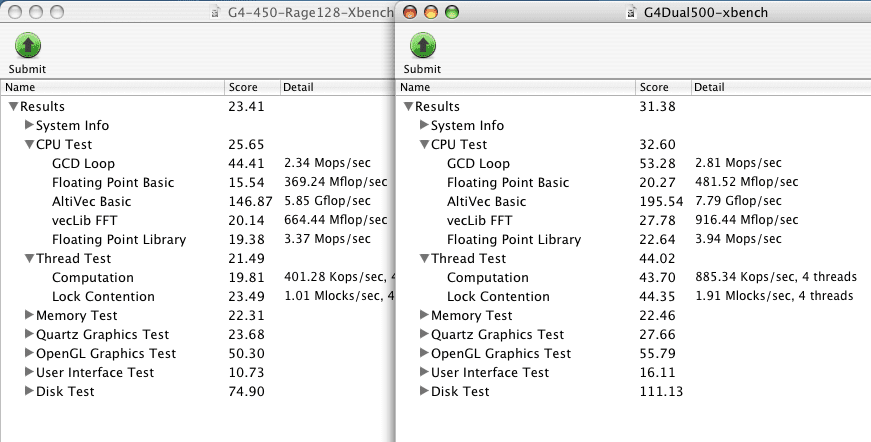Expand System Info in G4-450 window
871x442 pixels.
point(29,125)
